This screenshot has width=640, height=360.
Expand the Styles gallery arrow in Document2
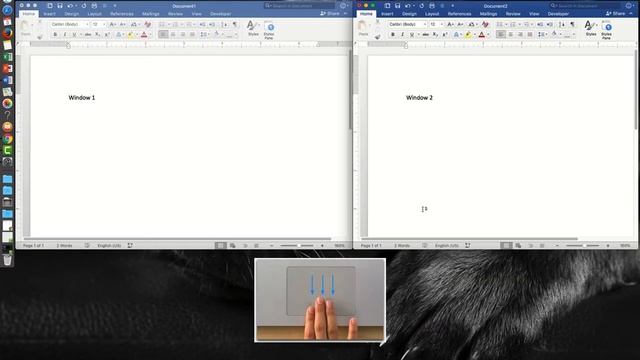598,25
